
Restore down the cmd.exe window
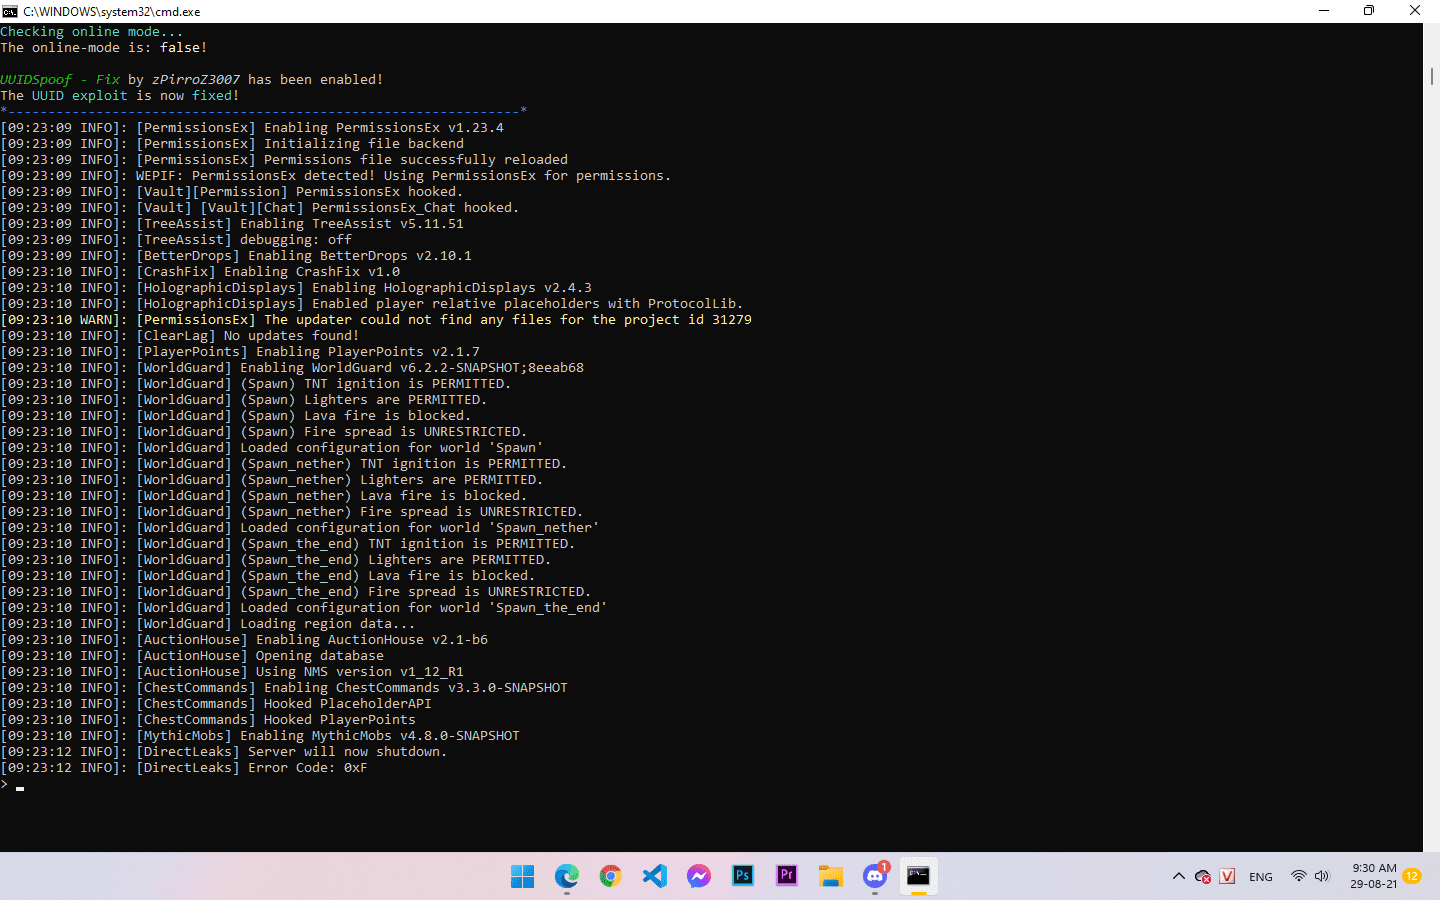pyautogui.click(x=1369, y=11)
